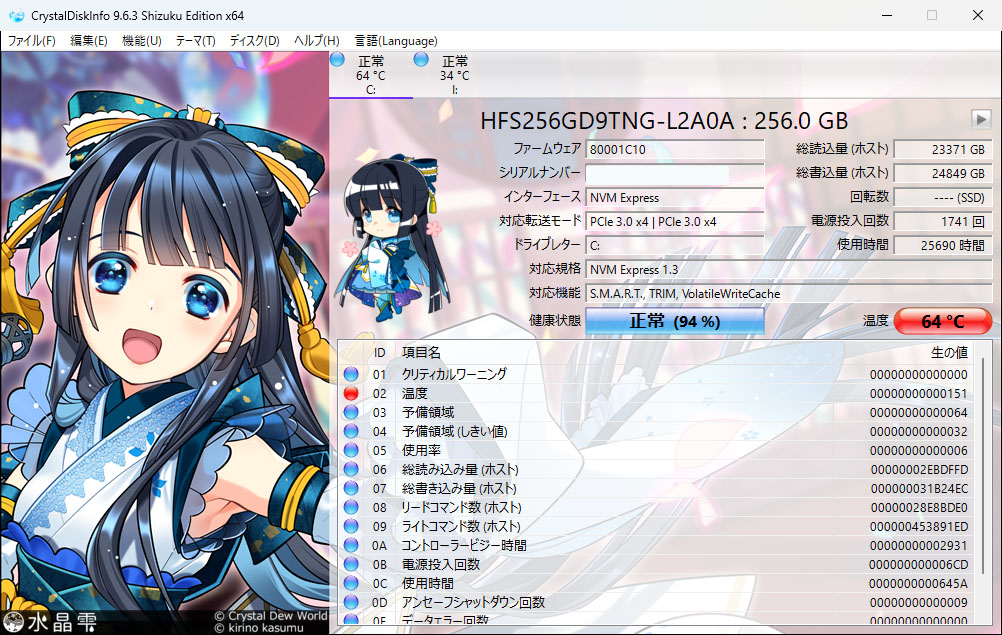1002x635 pixels.
Task: Select the C: drive tab at 64 °C
Action: (371, 75)
